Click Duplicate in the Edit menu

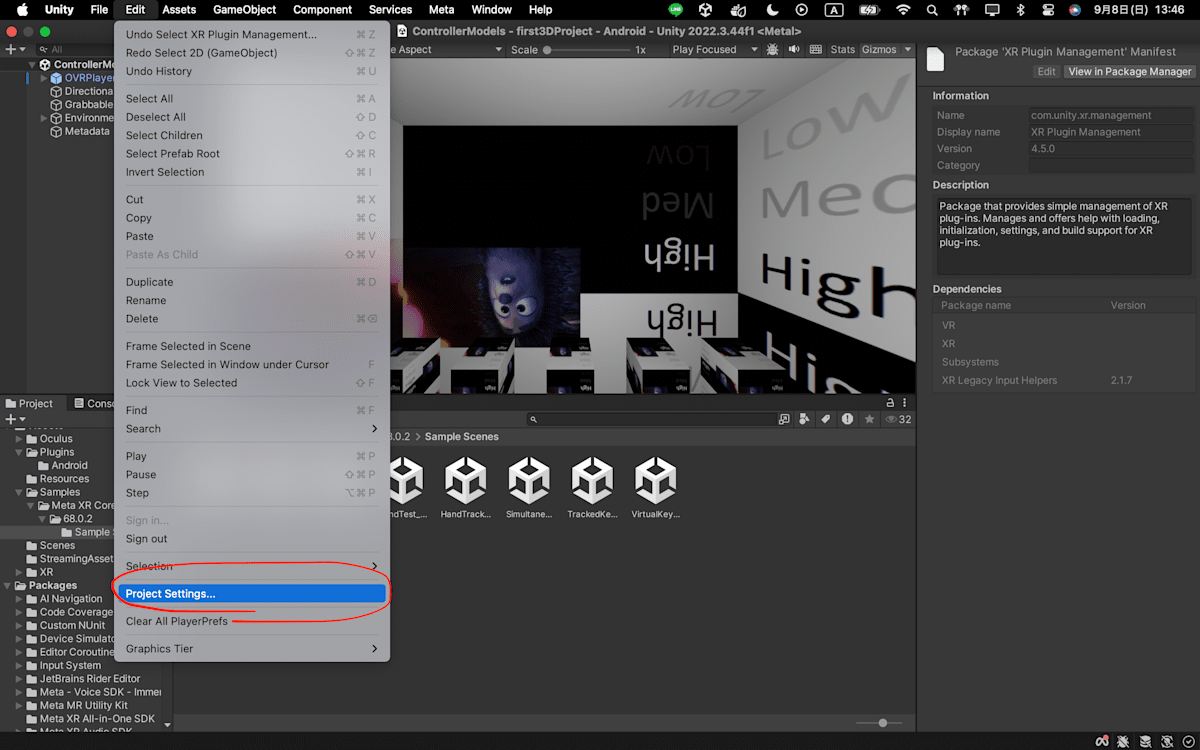coord(251,282)
